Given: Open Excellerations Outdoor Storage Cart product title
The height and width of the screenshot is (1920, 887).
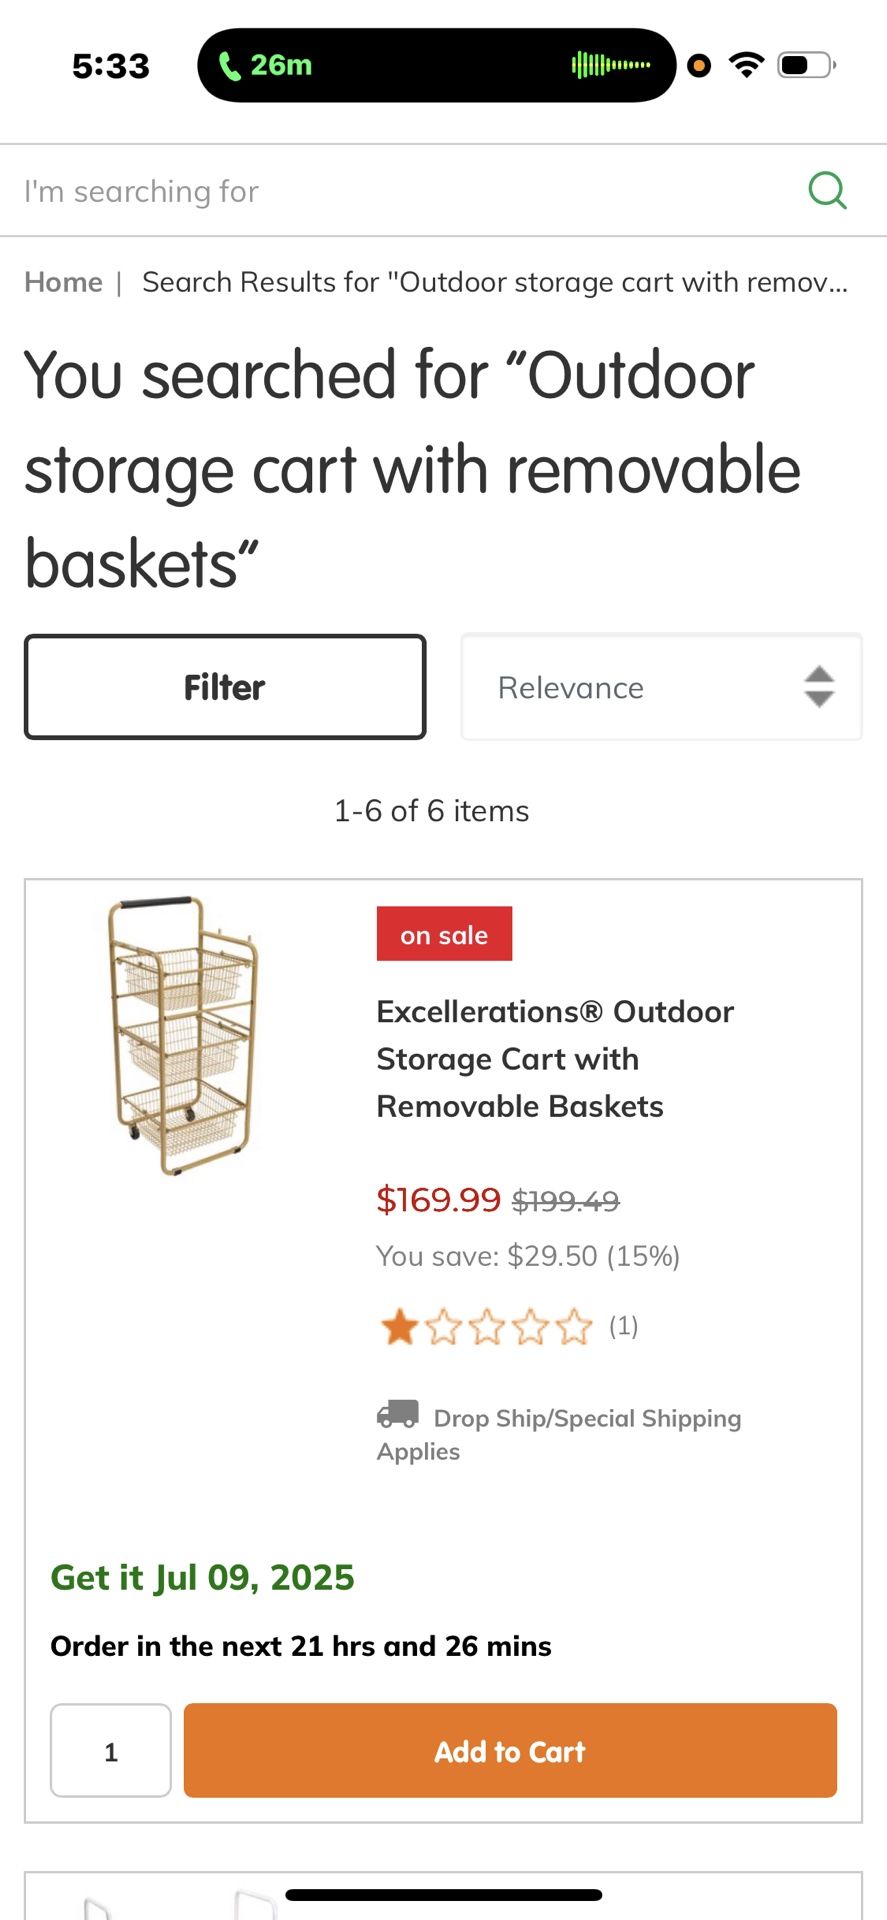Looking at the screenshot, I should point(555,1059).
